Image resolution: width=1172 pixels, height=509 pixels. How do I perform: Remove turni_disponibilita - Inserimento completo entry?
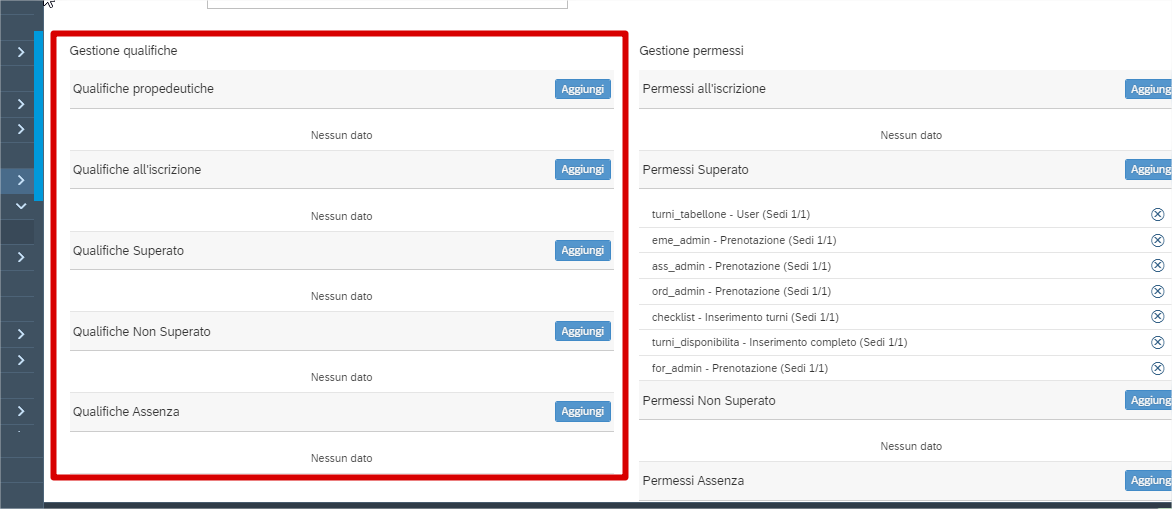[1157, 342]
